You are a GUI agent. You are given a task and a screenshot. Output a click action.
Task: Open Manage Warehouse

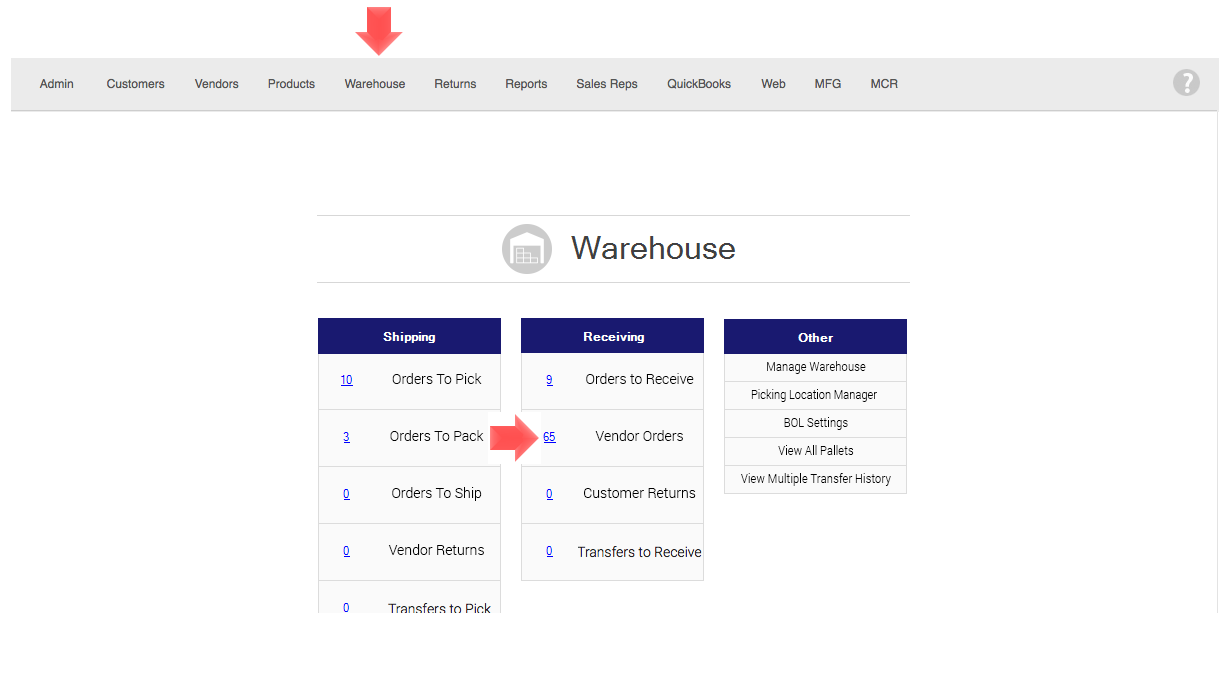[815, 367]
